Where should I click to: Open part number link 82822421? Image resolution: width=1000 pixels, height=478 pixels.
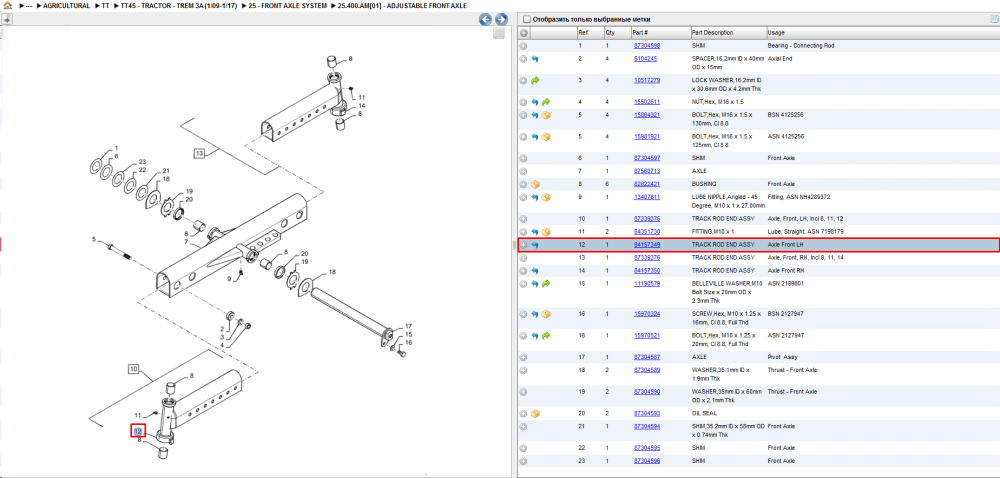[x=647, y=184]
